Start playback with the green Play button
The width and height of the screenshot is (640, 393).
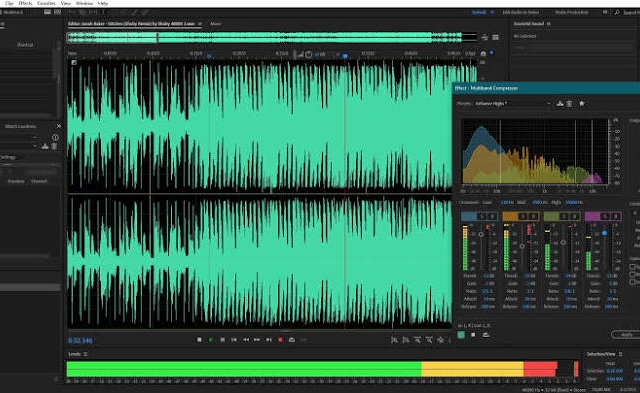[x=211, y=340]
